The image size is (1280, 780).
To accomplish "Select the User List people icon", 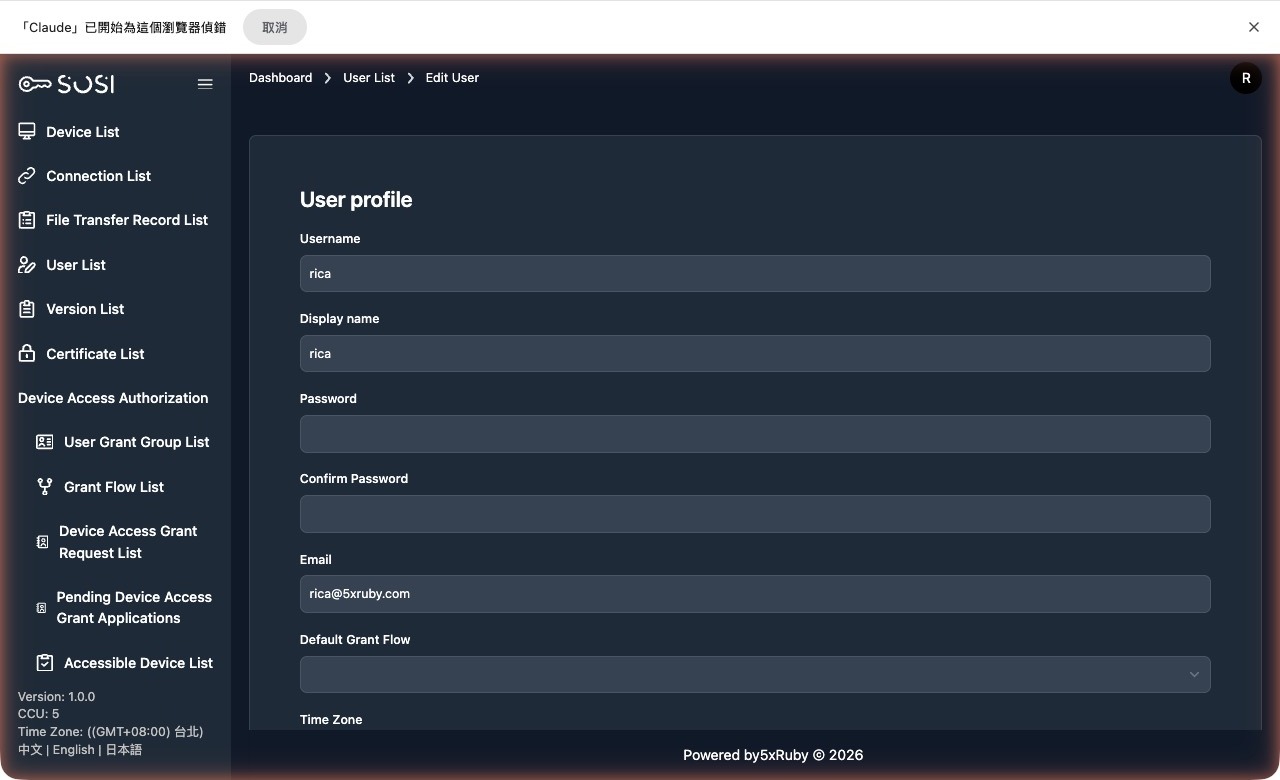I will click(x=26, y=264).
